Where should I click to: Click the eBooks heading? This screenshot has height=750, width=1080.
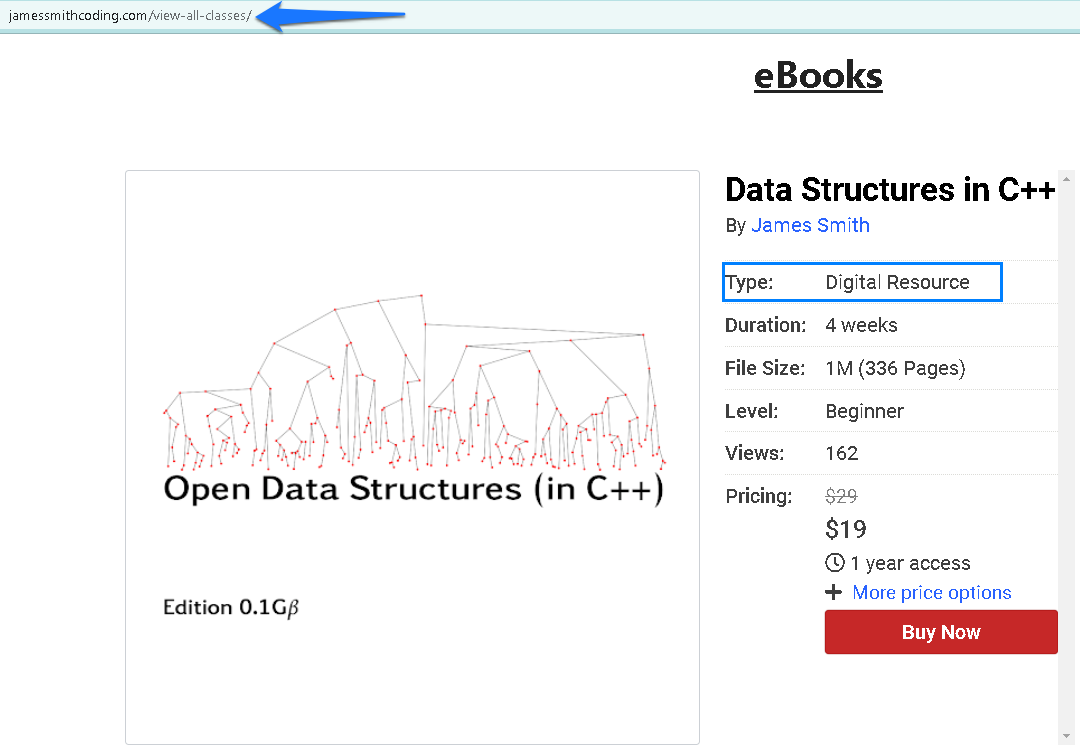pos(818,75)
